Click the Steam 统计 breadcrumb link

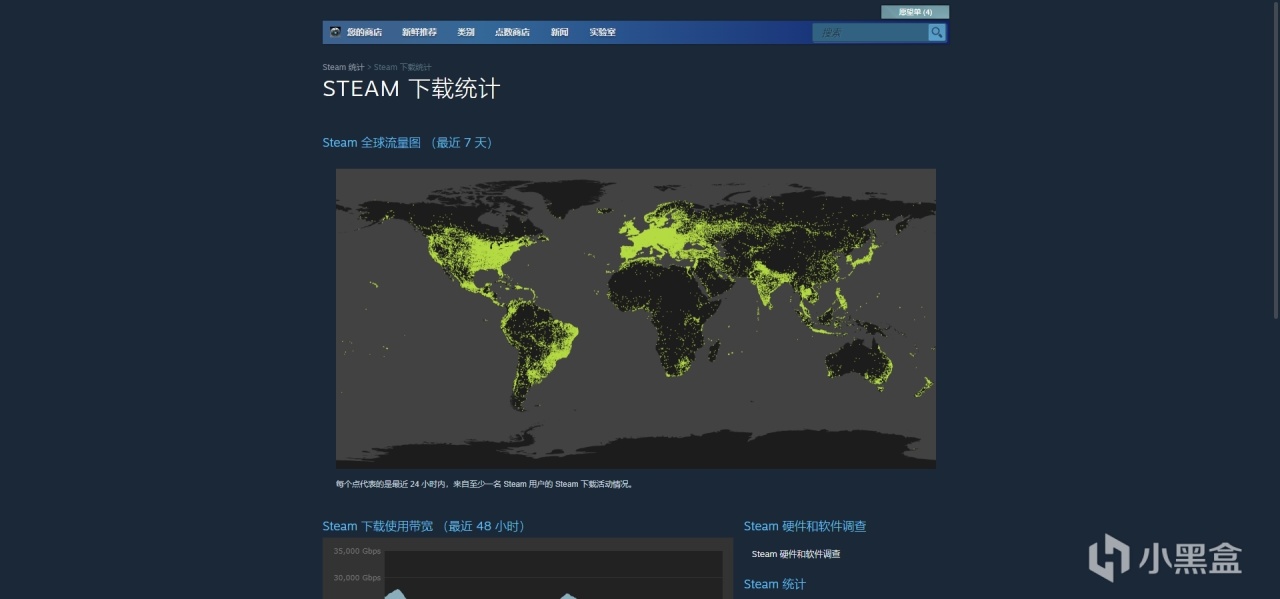tap(341, 67)
